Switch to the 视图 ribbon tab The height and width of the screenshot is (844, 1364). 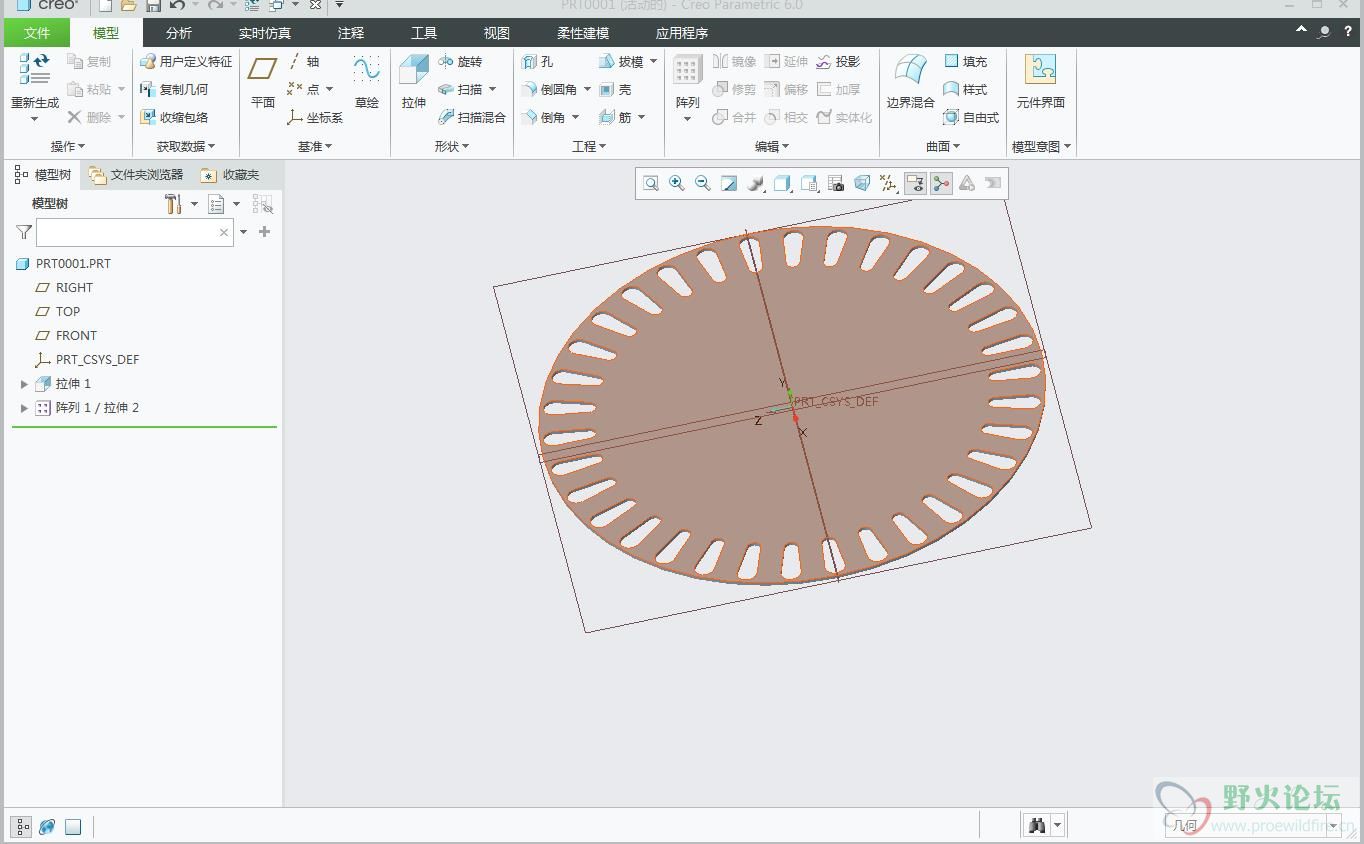point(497,33)
